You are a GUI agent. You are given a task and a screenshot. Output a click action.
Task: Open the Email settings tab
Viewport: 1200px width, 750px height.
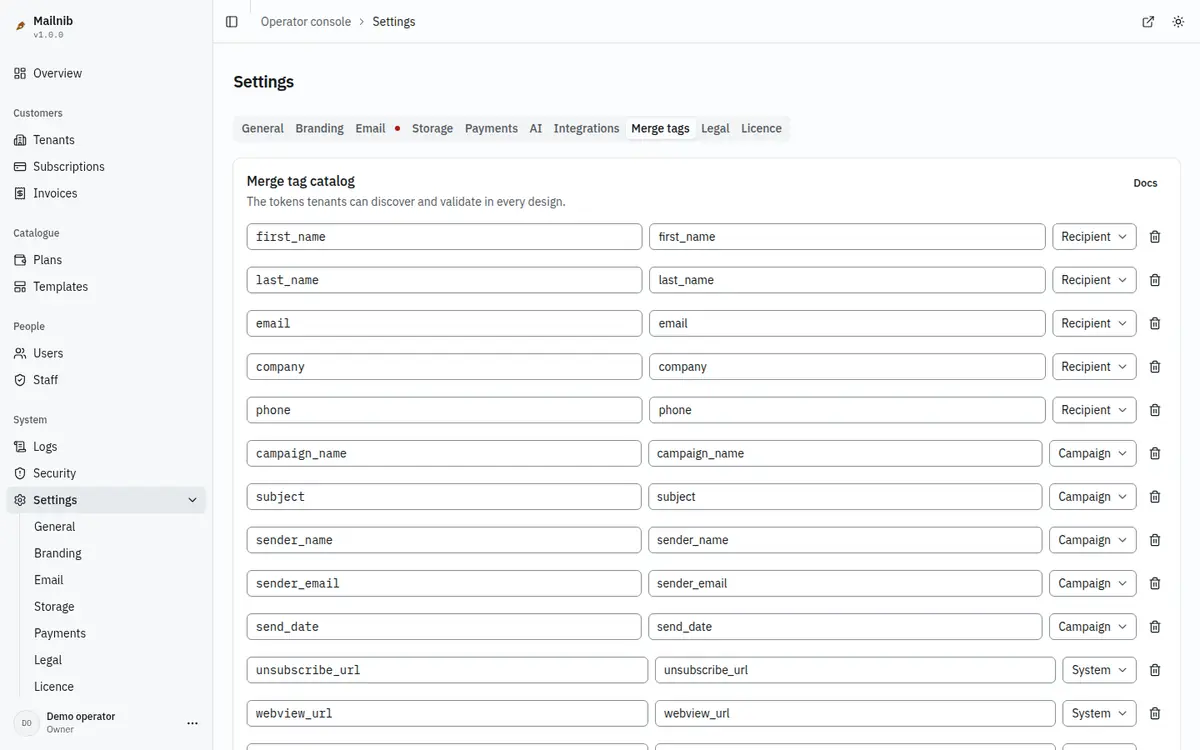[x=377, y=129]
